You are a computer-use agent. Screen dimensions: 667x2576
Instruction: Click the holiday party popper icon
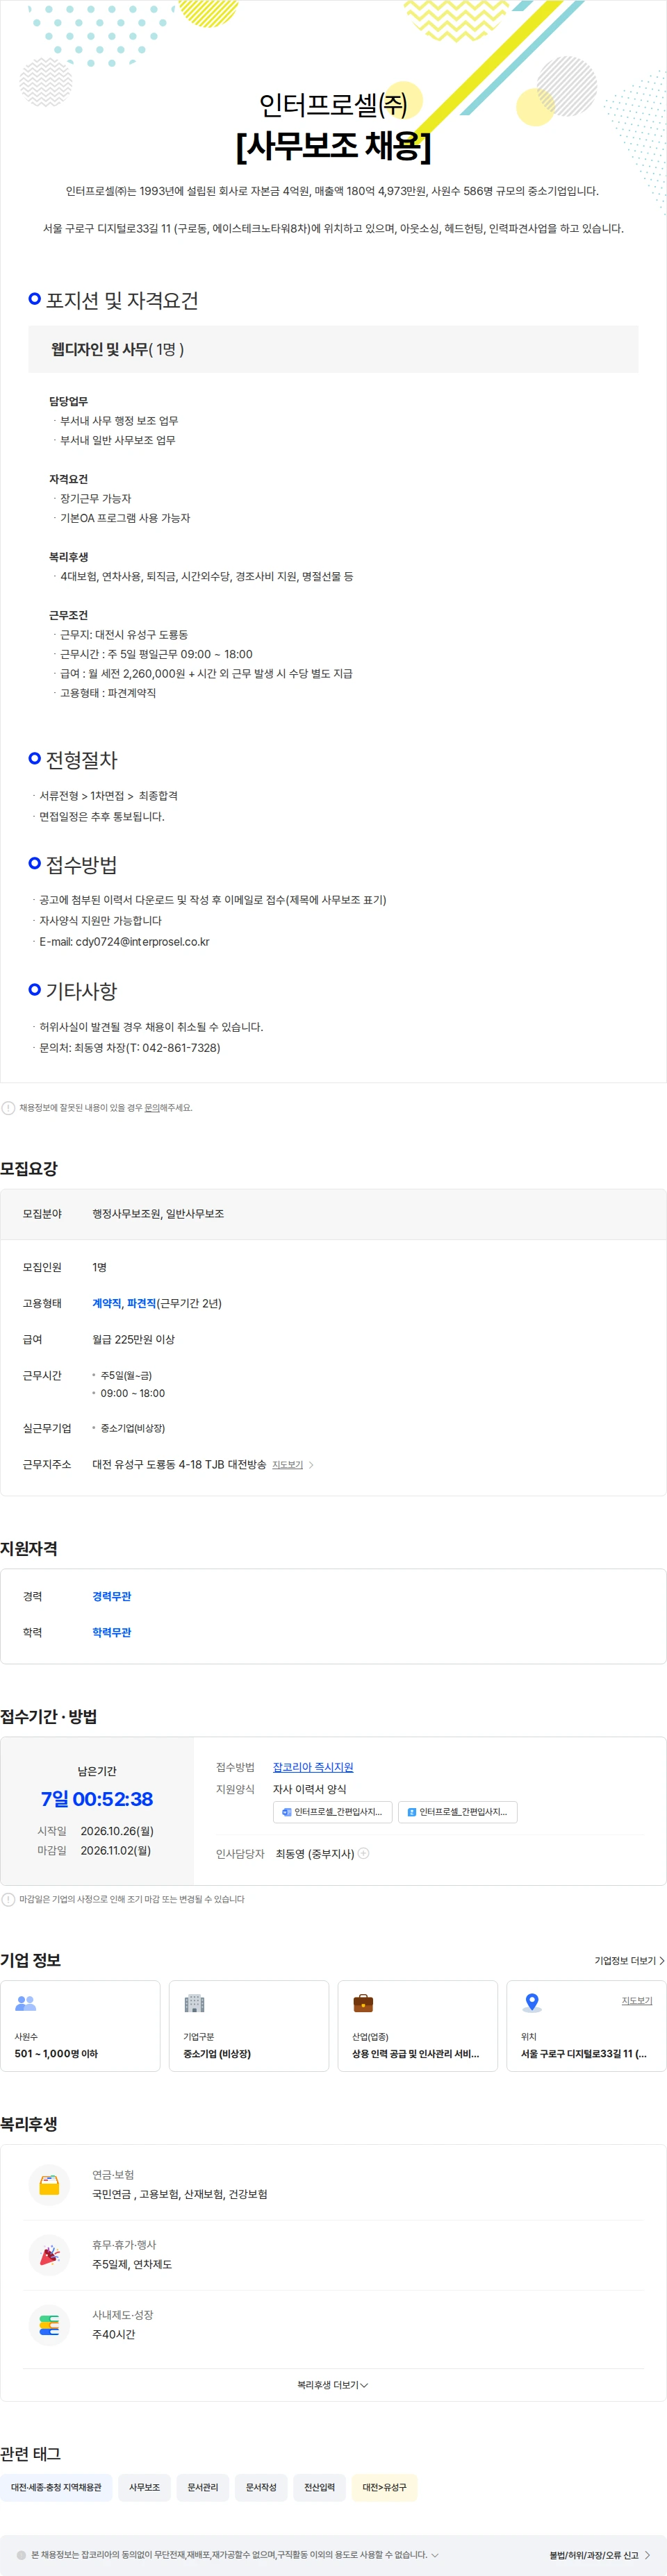click(49, 2255)
